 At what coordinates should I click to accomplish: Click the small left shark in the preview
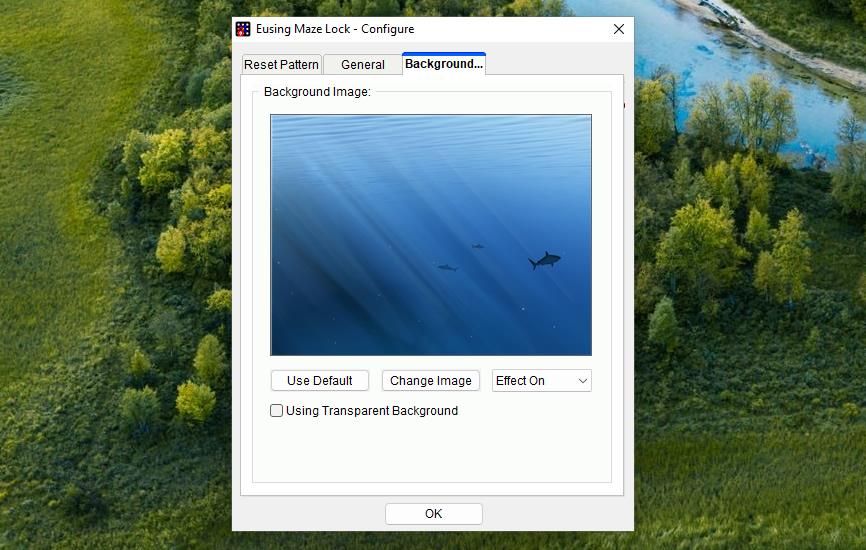pyautogui.click(x=447, y=268)
